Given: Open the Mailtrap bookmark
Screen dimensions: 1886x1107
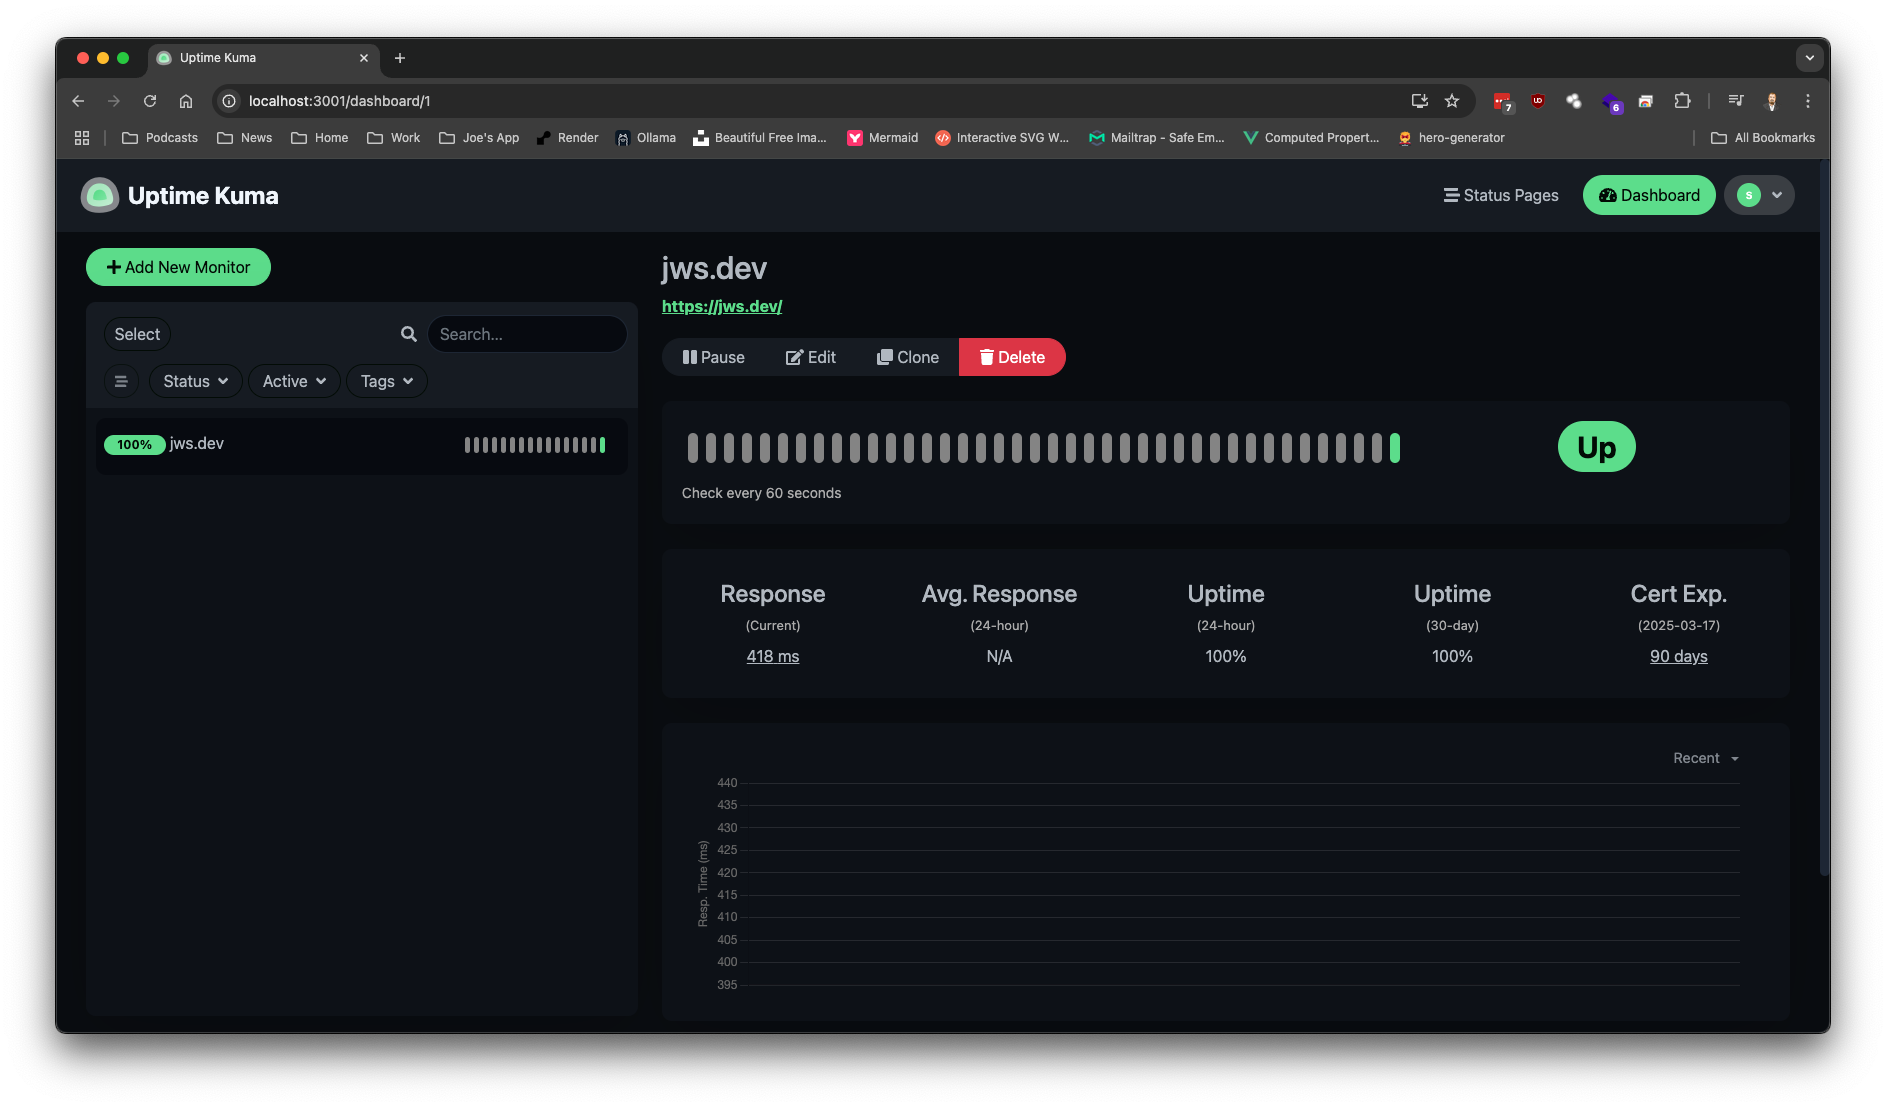Looking at the screenshot, I should [1157, 138].
